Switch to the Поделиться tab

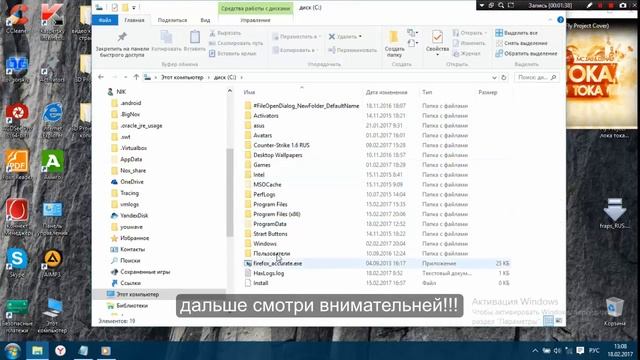tap(172, 20)
